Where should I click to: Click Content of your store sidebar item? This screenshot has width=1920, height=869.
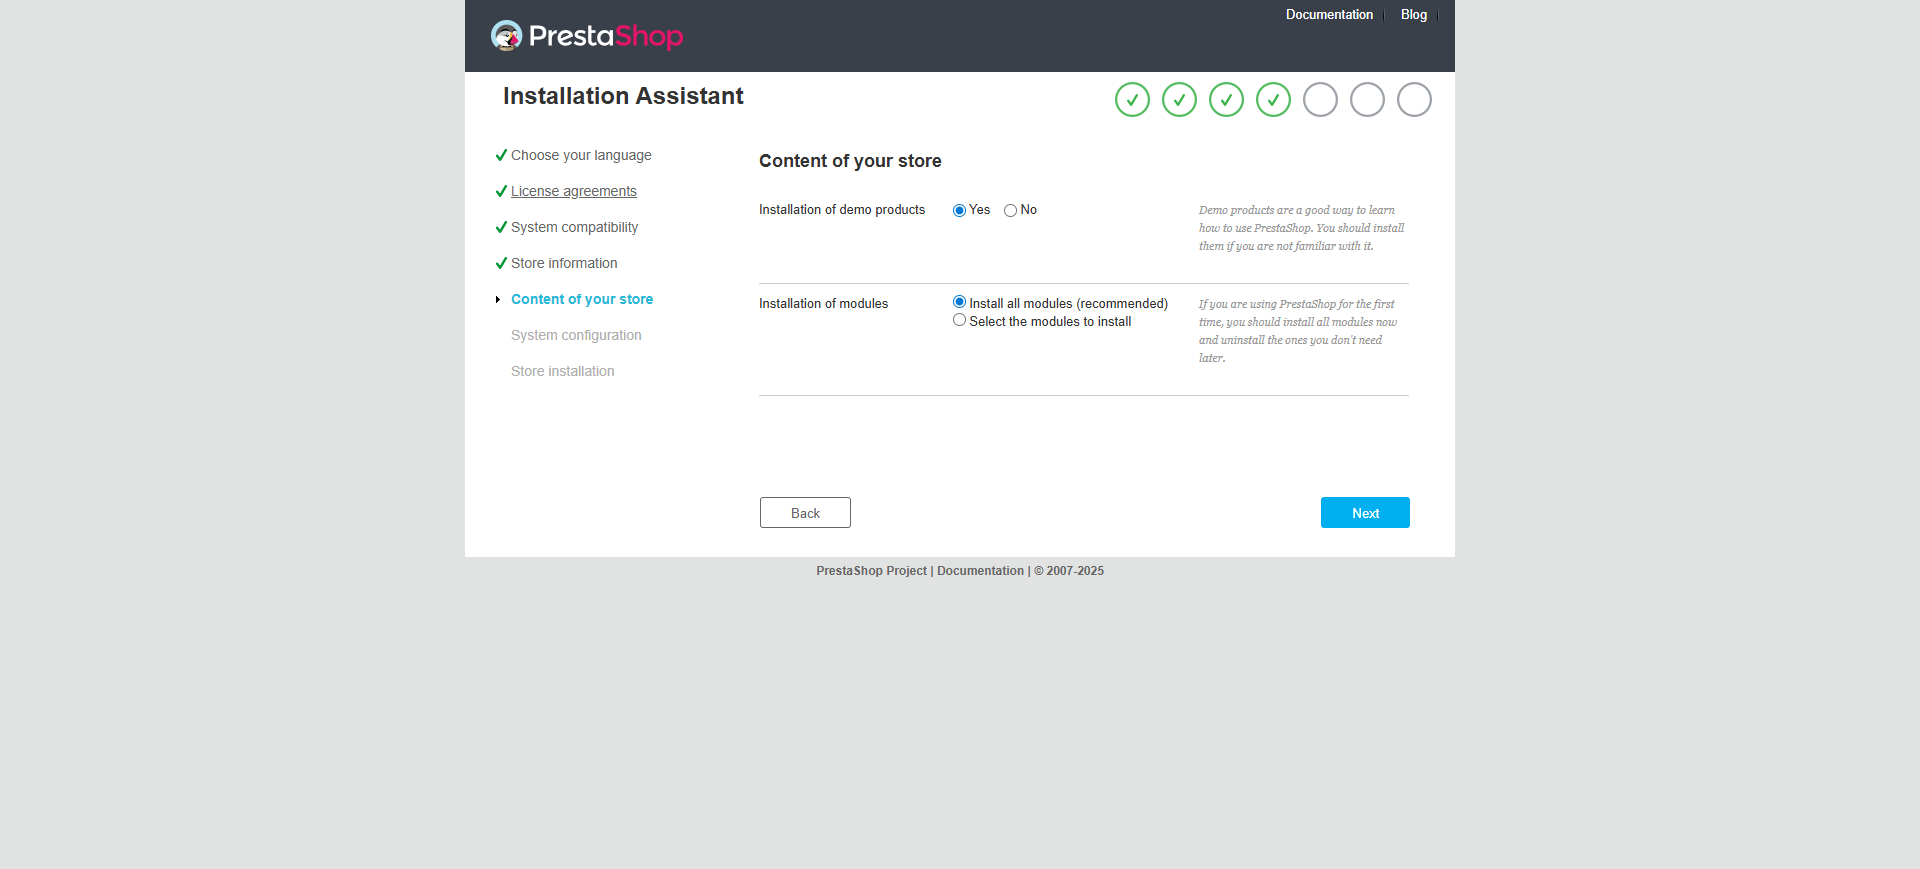pyautogui.click(x=582, y=299)
